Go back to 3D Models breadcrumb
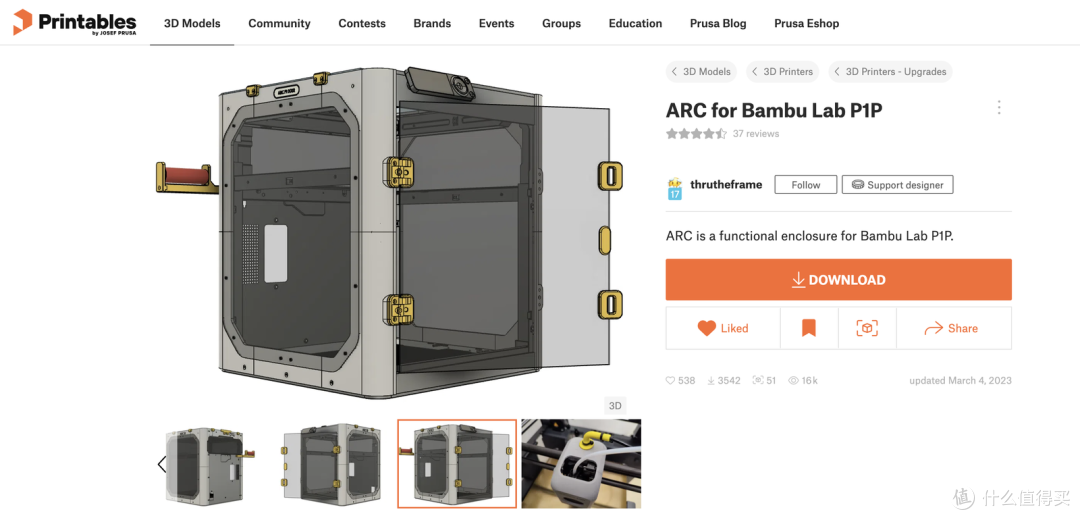This screenshot has width=1080, height=520. [x=701, y=72]
